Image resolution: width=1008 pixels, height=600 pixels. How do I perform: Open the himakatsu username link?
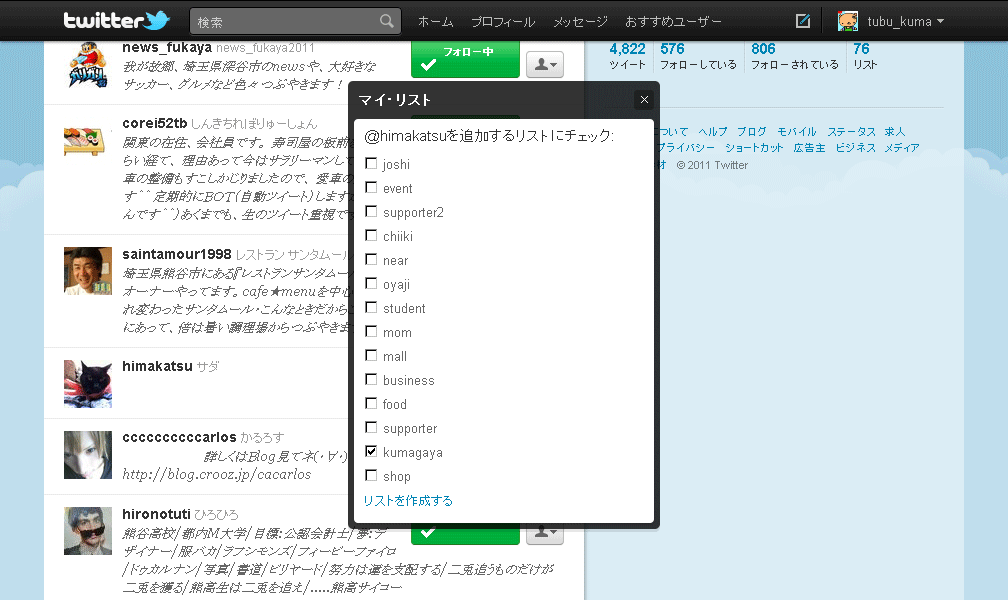(x=157, y=366)
